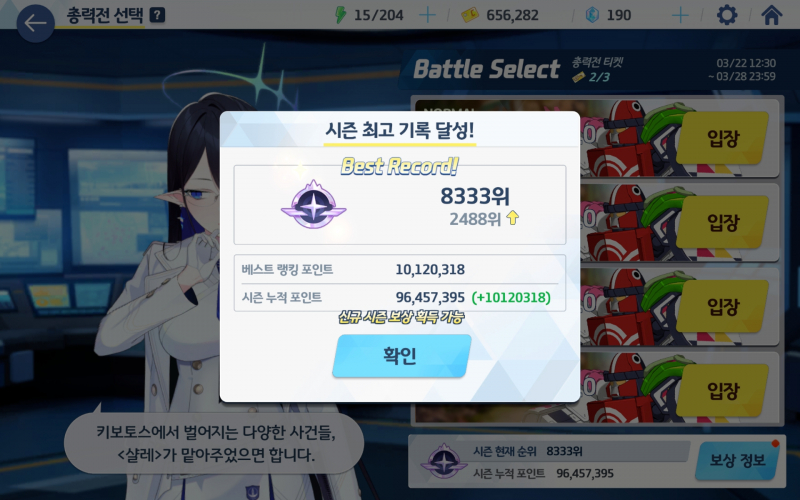Enter the second battle with 입장
Image resolution: width=800 pixels, height=500 pixels.
[723, 222]
